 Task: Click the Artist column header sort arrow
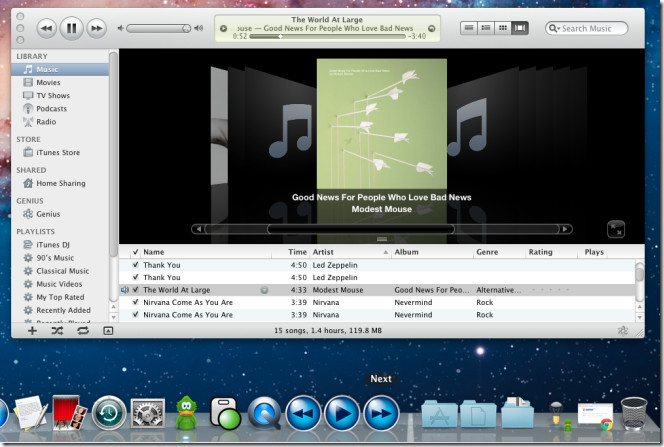386,252
